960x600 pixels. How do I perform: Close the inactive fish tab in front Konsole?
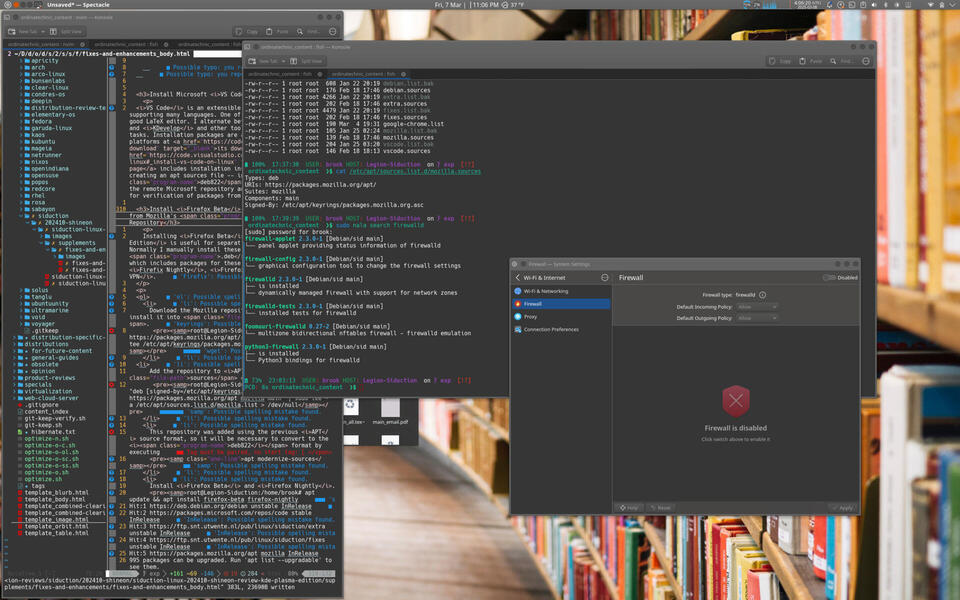(x=320, y=74)
